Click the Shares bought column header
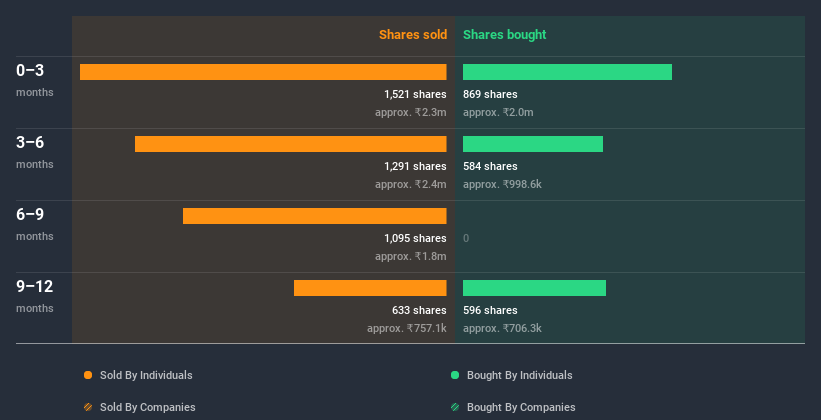Screen dimensions: 821x420 (505, 35)
